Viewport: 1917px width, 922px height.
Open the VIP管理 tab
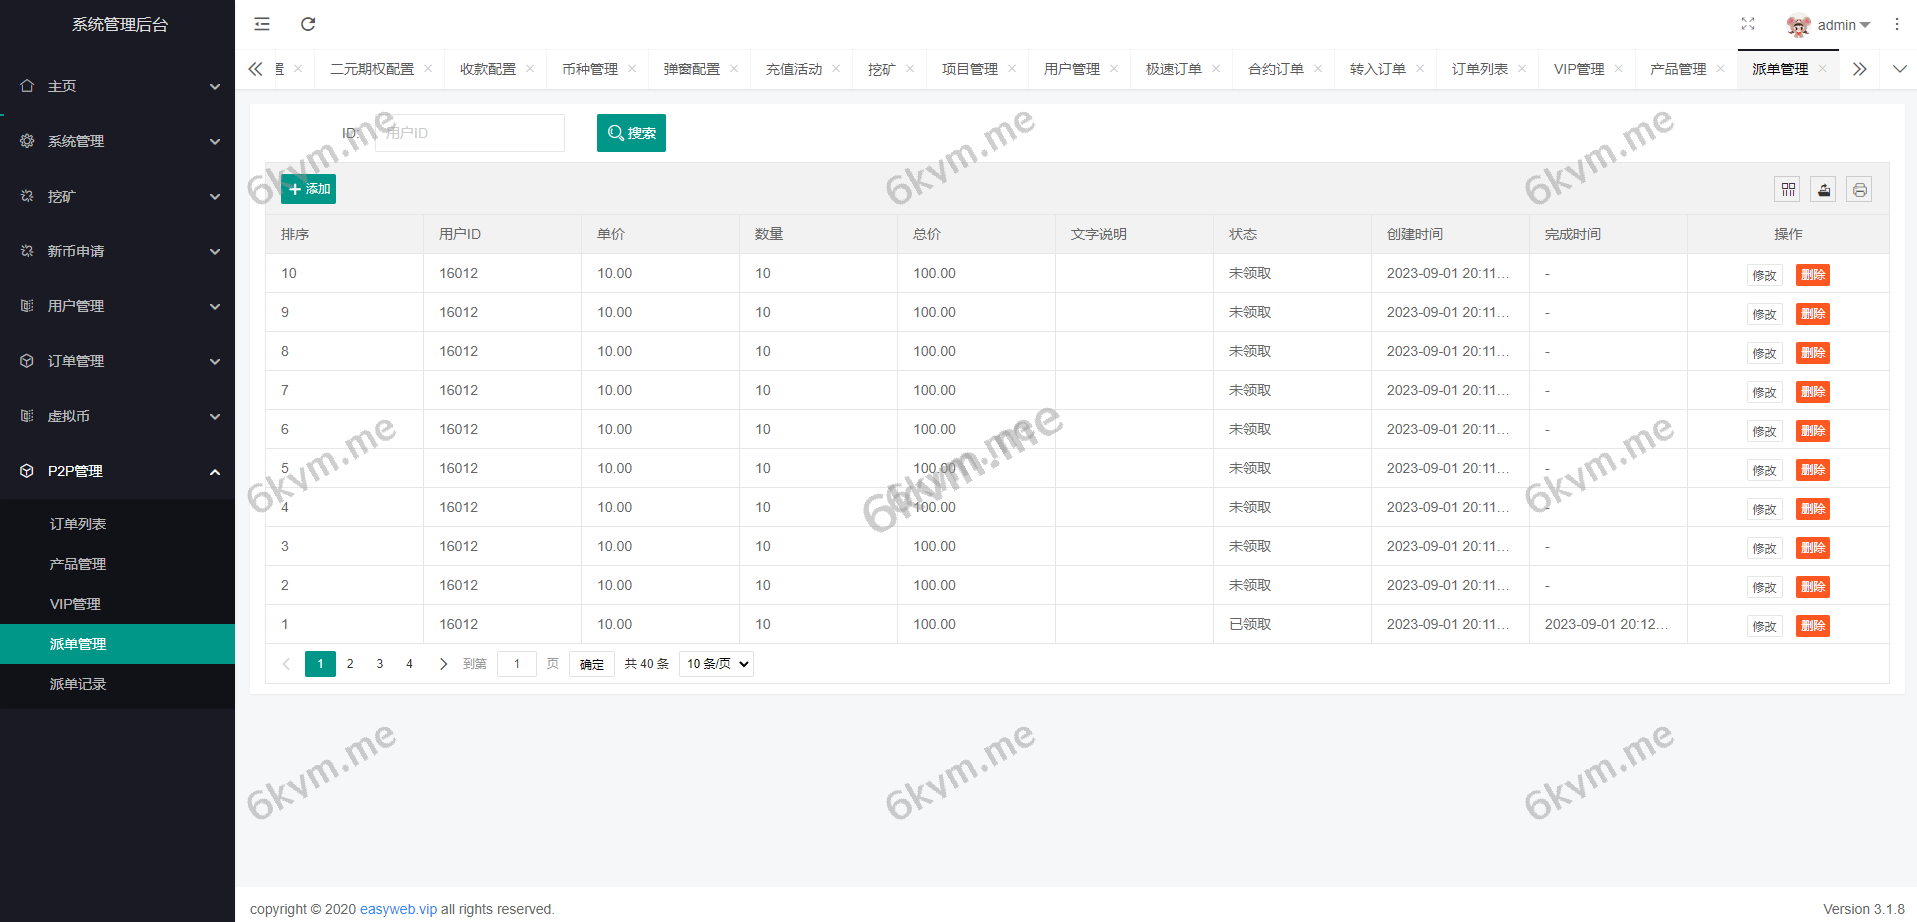coord(1578,68)
